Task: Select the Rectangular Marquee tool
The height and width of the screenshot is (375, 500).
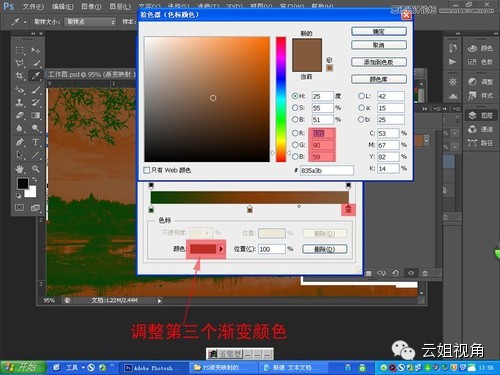Action: pos(20,50)
